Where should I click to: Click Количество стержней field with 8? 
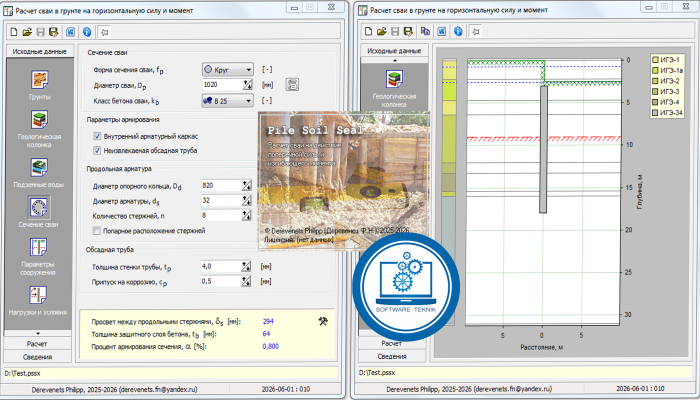222,216
